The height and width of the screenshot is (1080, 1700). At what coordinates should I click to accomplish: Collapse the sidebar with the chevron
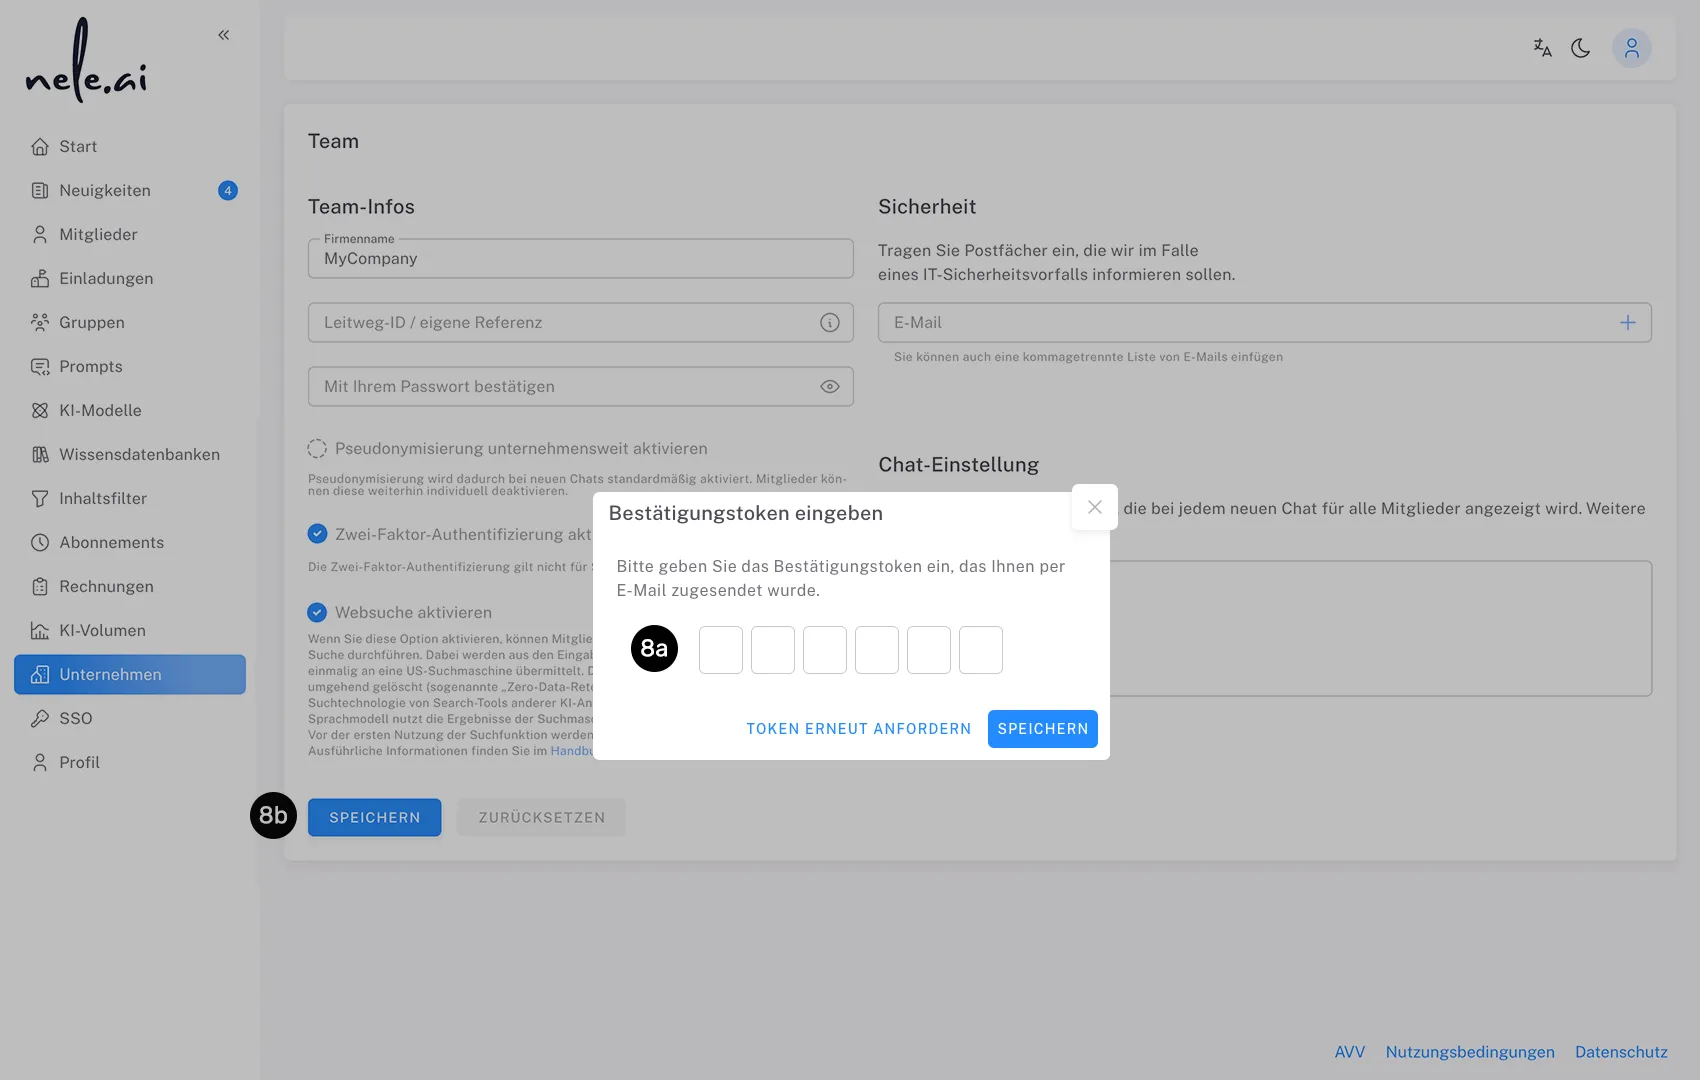pos(223,34)
